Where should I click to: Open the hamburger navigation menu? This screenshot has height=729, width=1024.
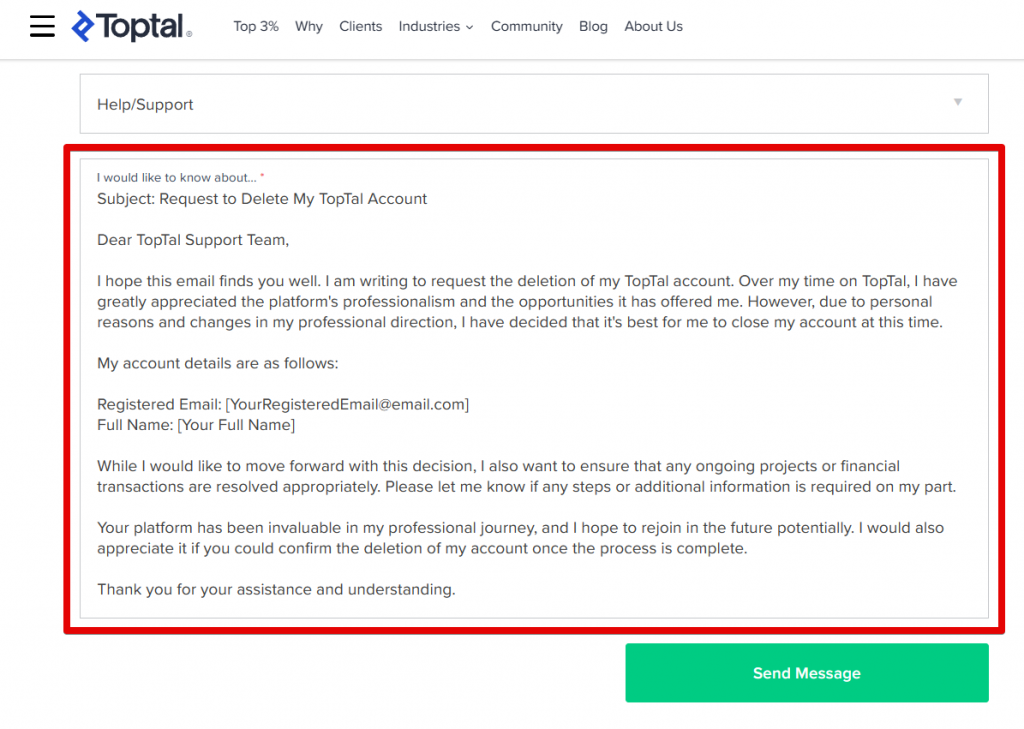pyautogui.click(x=41, y=26)
